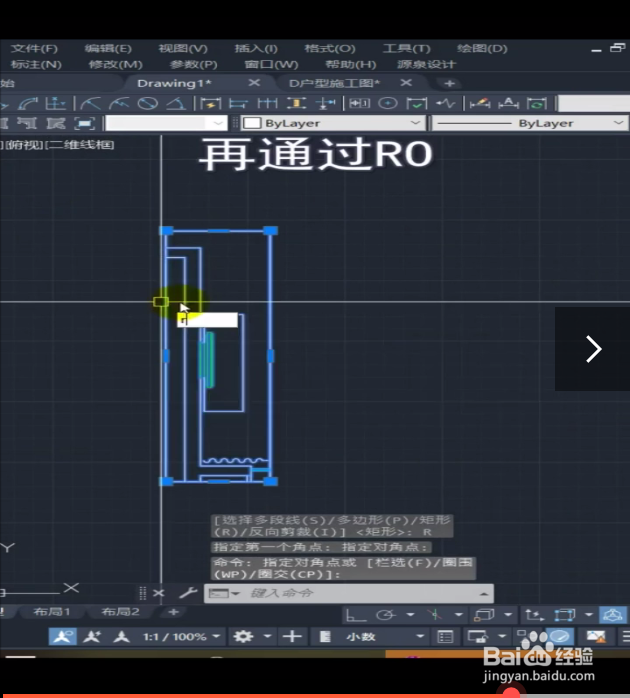The image size is (630, 698).
Task: Select the Diameter dimension tool
Action: (x=147, y=103)
